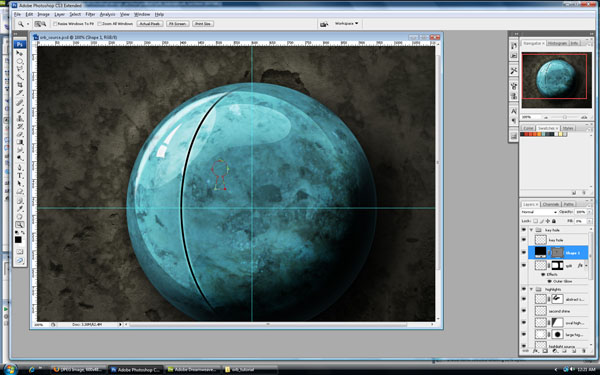600x375 pixels.
Task: Click the Go to Bridge icon
Action: [x=324, y=24]
